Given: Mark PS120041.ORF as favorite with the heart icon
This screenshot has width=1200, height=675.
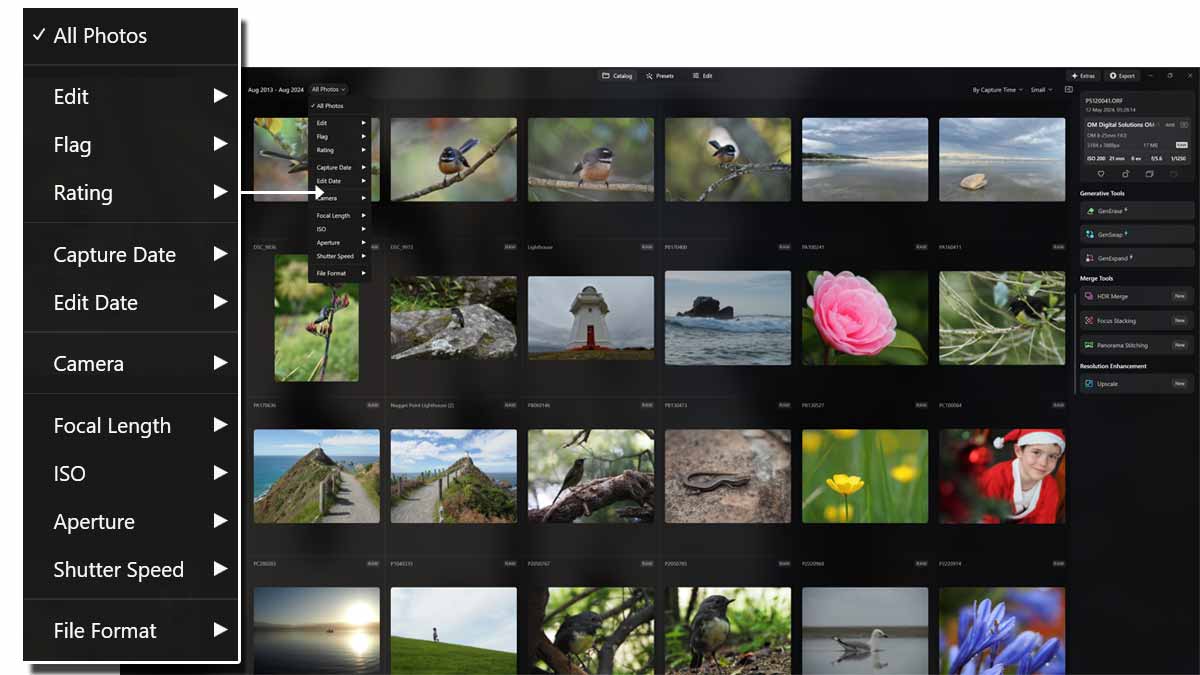Looking at the screenshot, I should point(1101,174).
